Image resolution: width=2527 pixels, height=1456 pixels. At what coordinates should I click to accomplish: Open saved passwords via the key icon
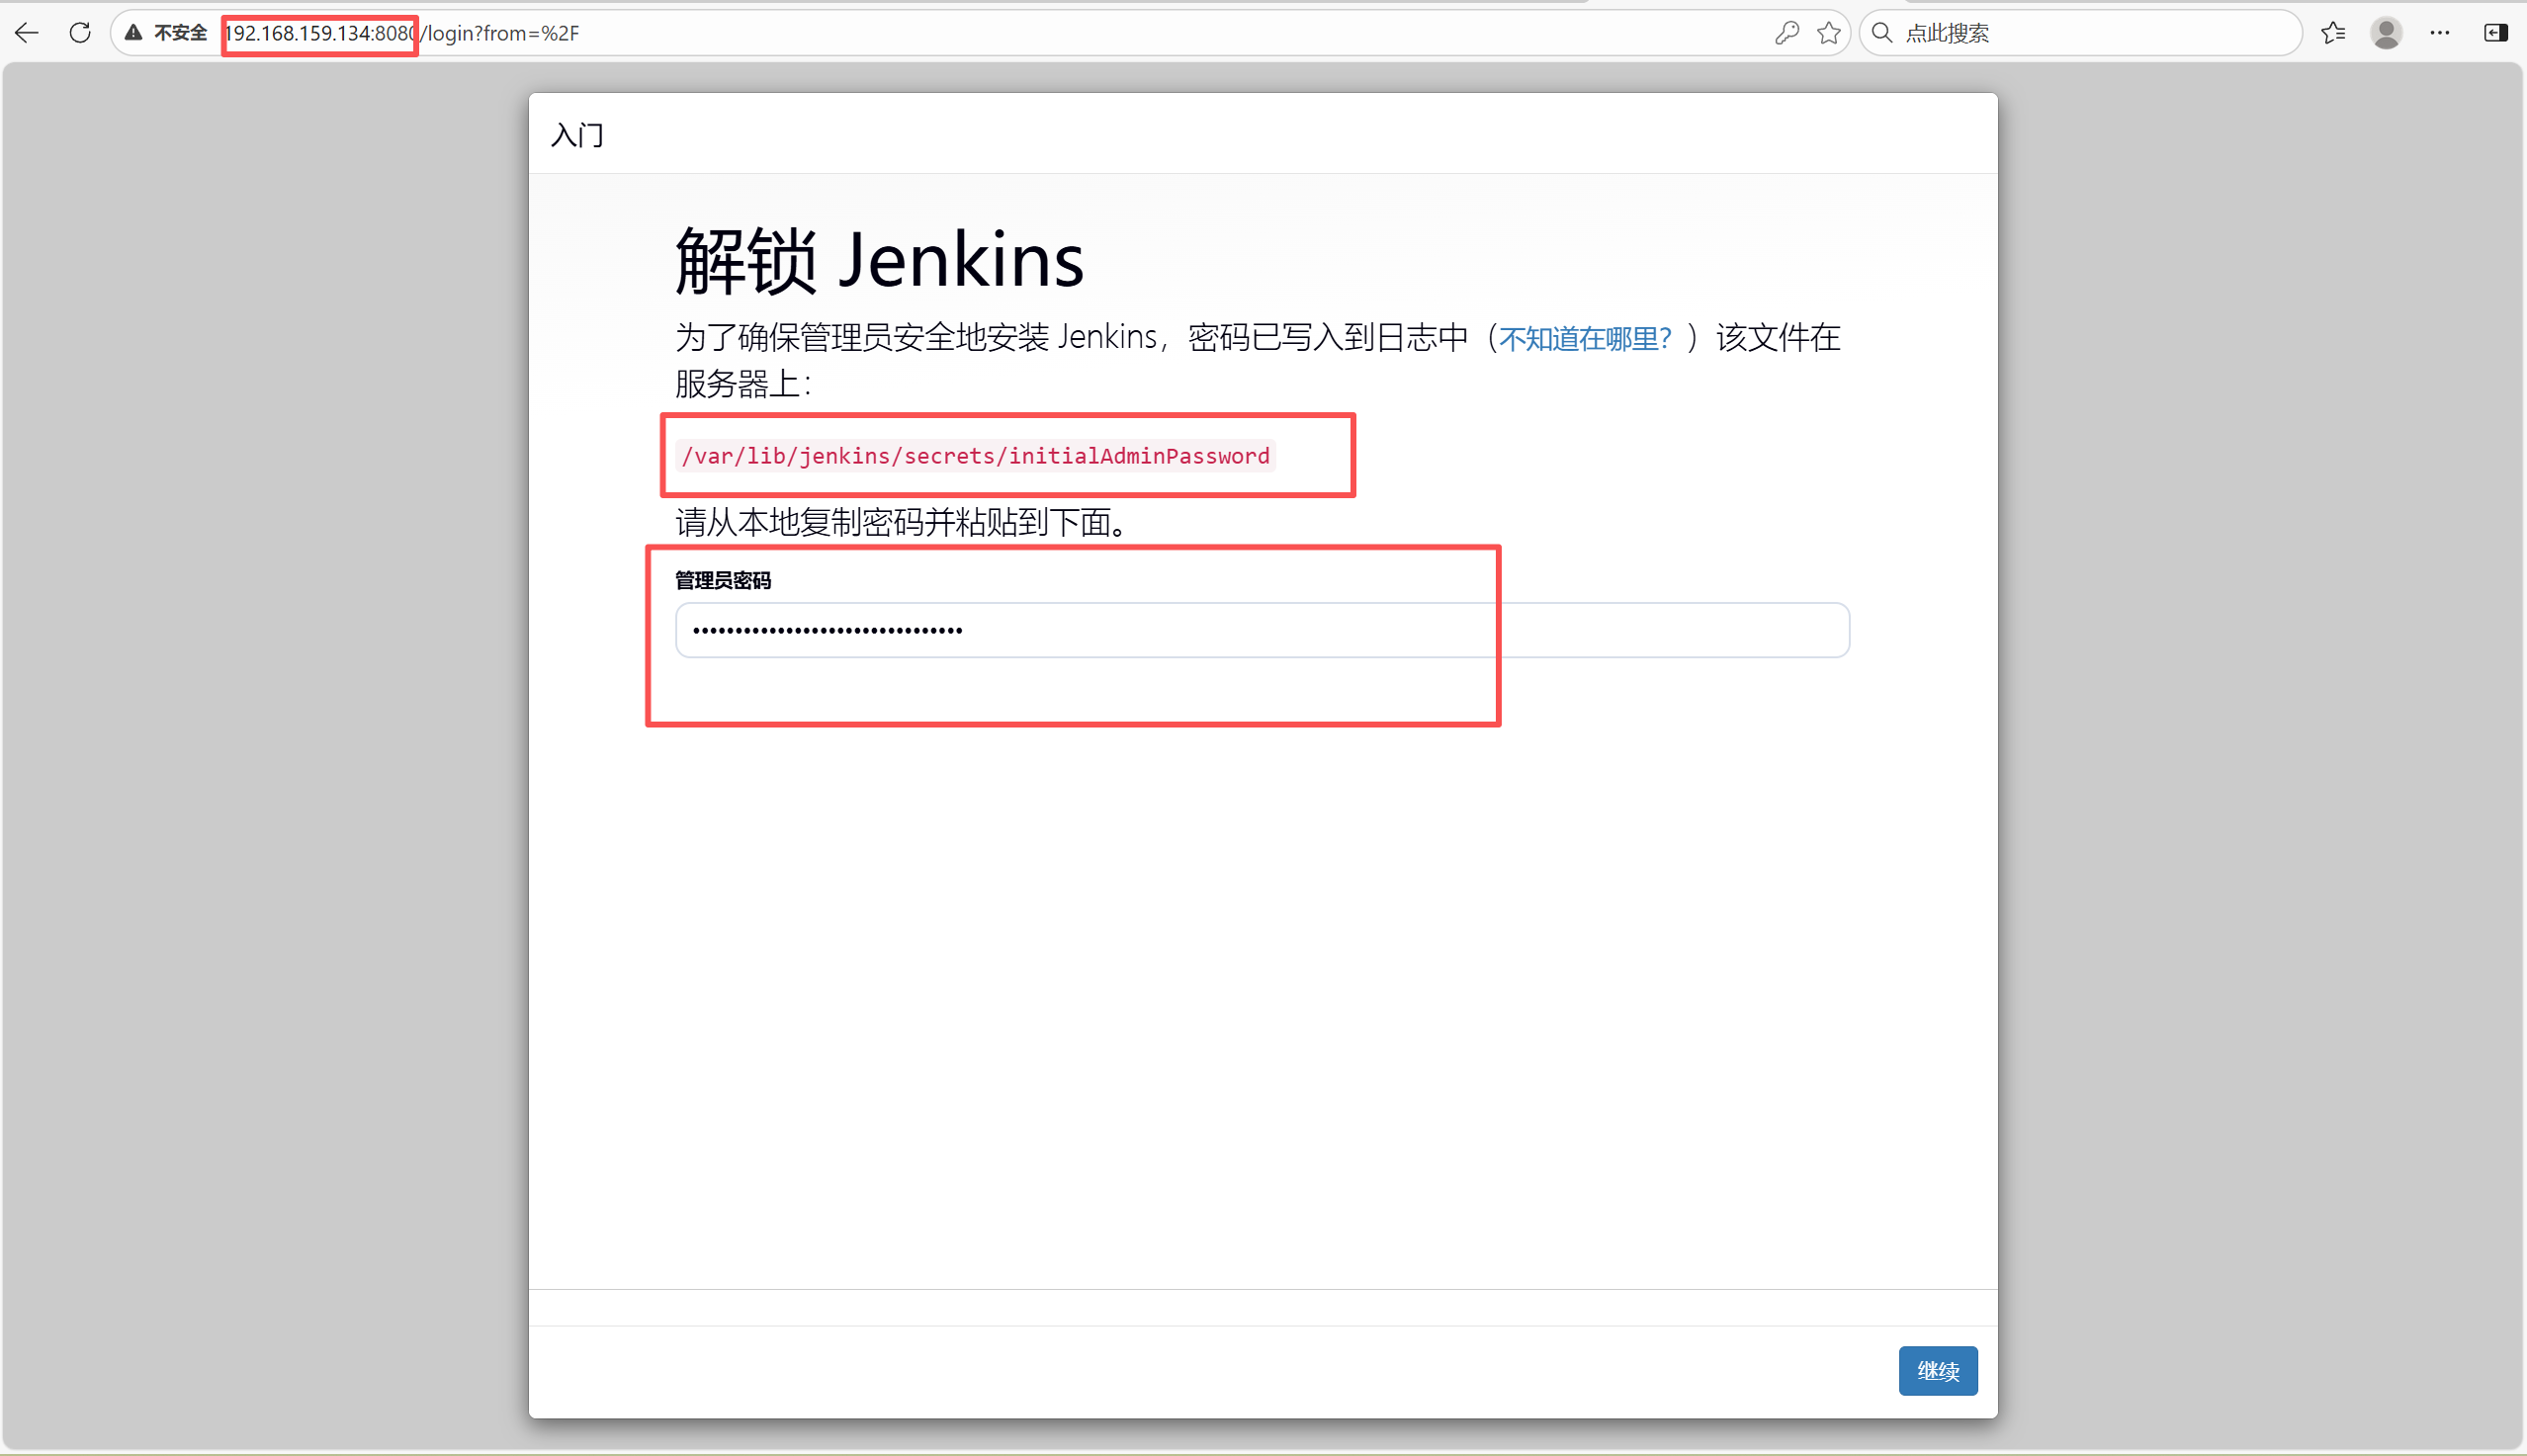[x=1786, y=33]
